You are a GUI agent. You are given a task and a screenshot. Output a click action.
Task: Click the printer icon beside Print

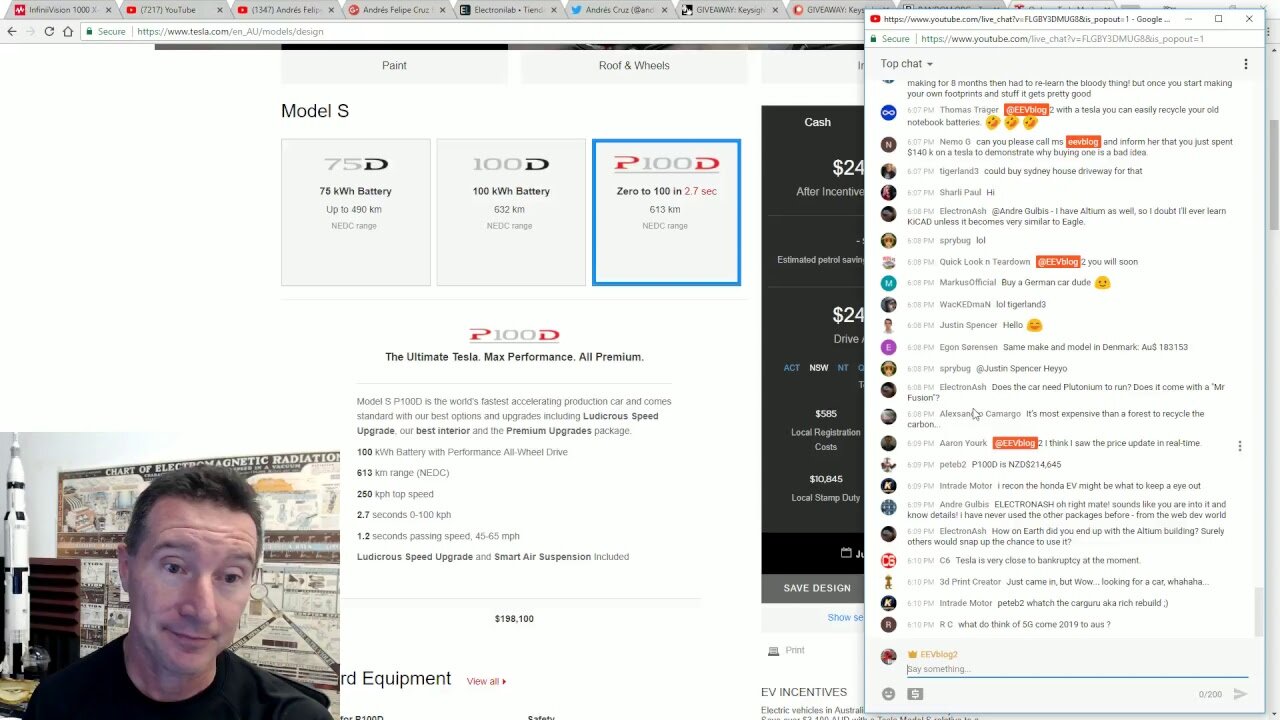[x=773, y=651]
